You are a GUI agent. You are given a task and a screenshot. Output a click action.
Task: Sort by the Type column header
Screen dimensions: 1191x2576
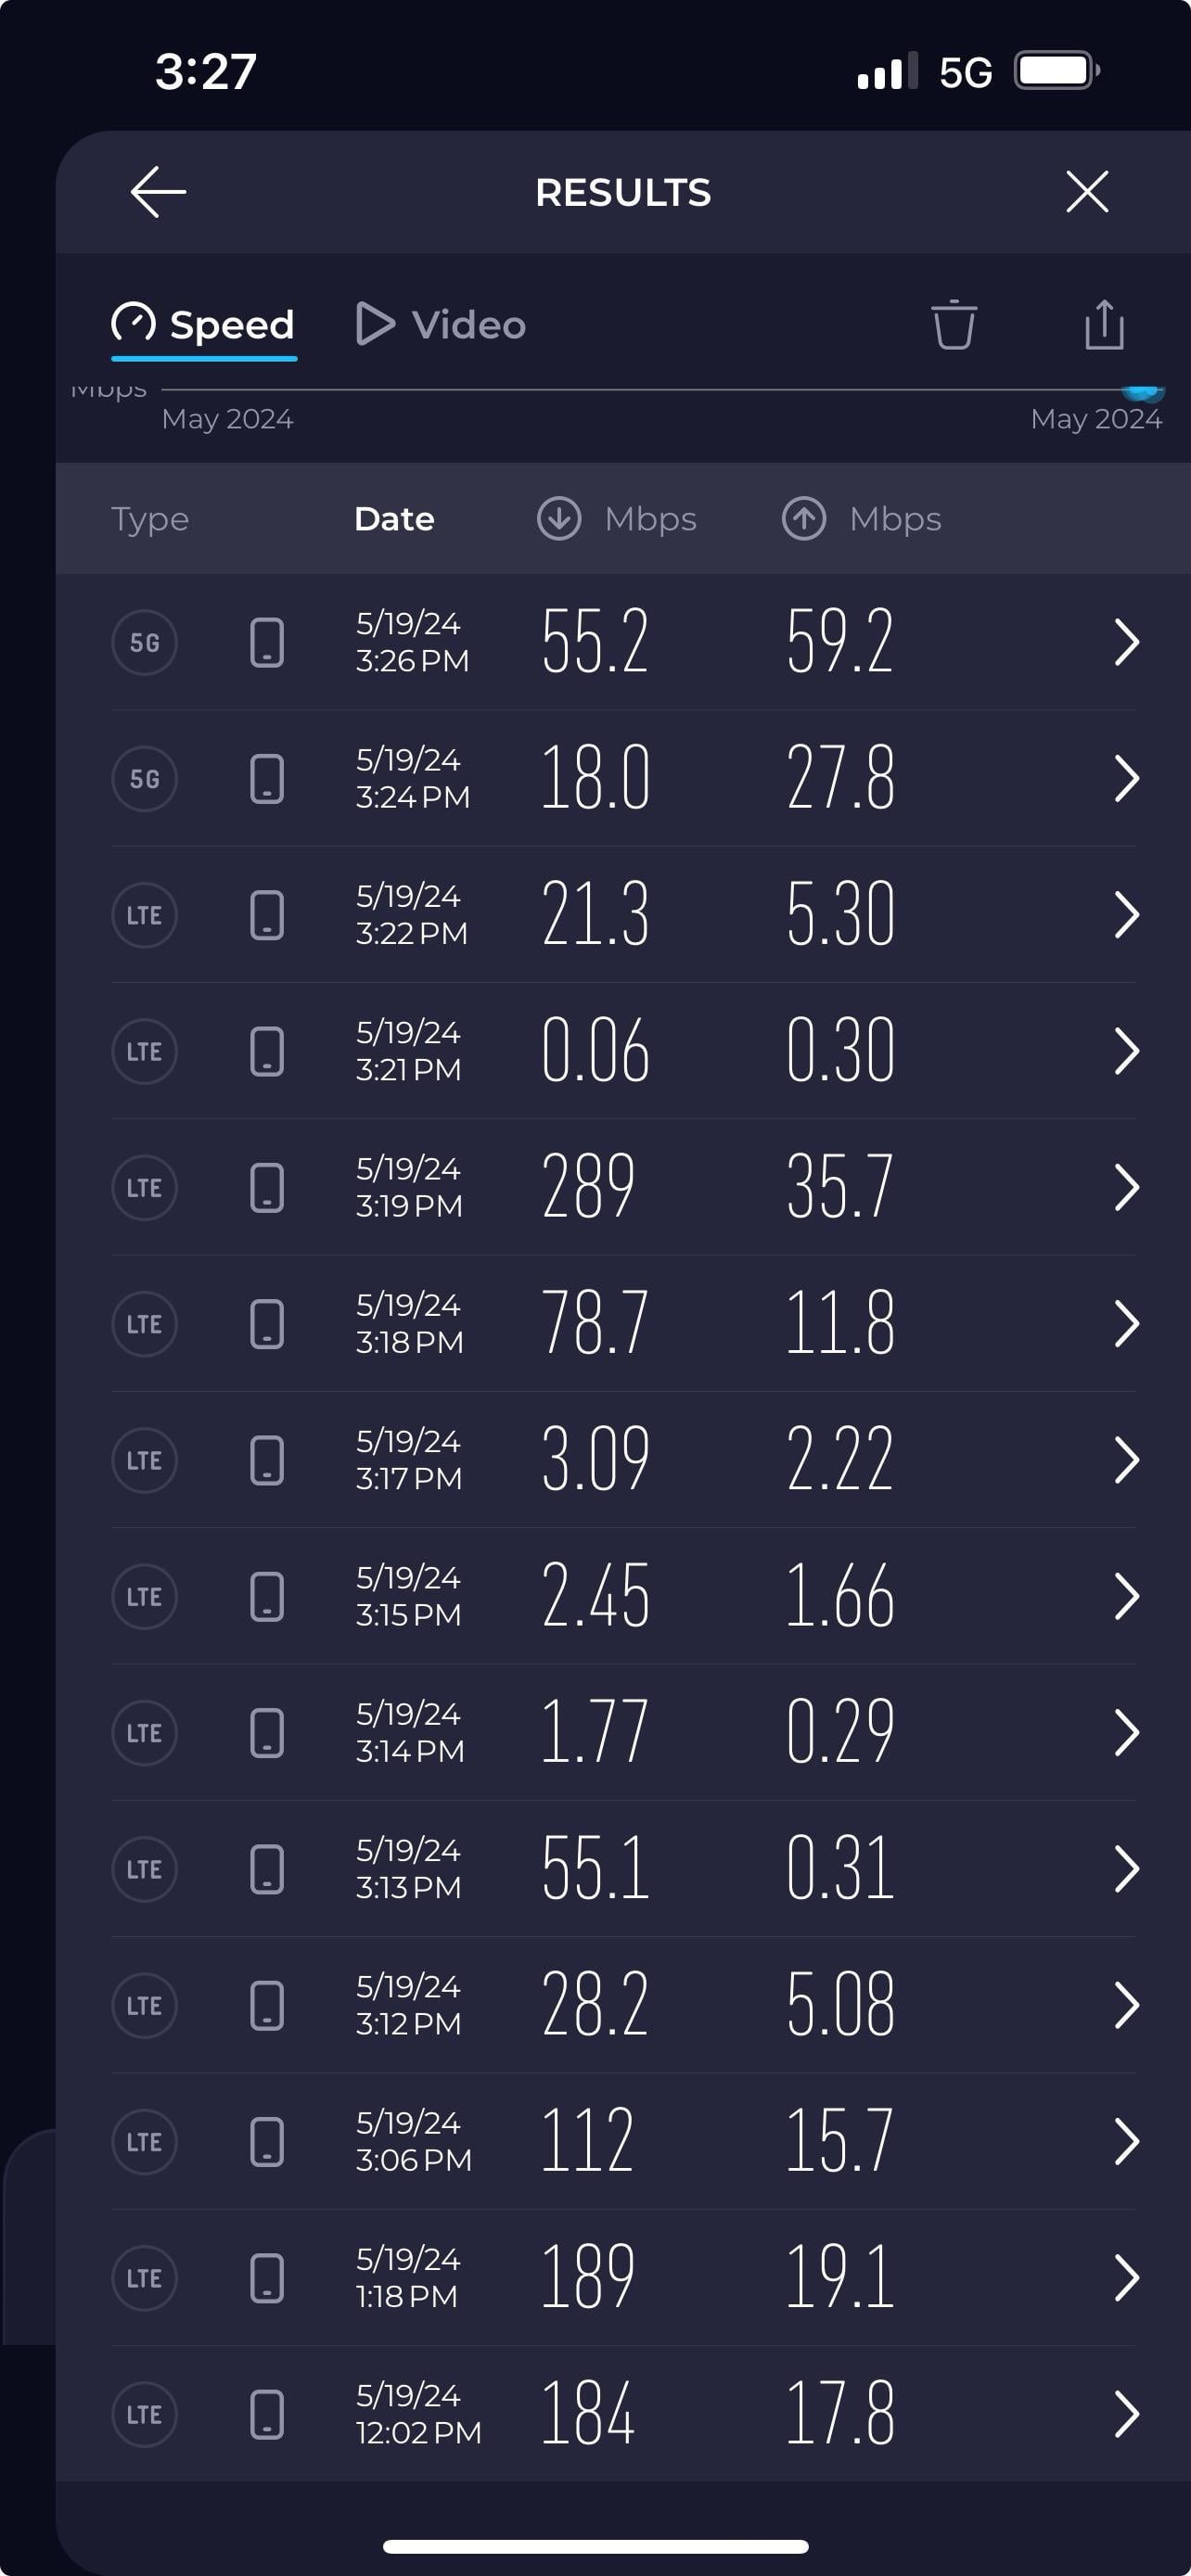pyautogui.click(x=150, y=519)
